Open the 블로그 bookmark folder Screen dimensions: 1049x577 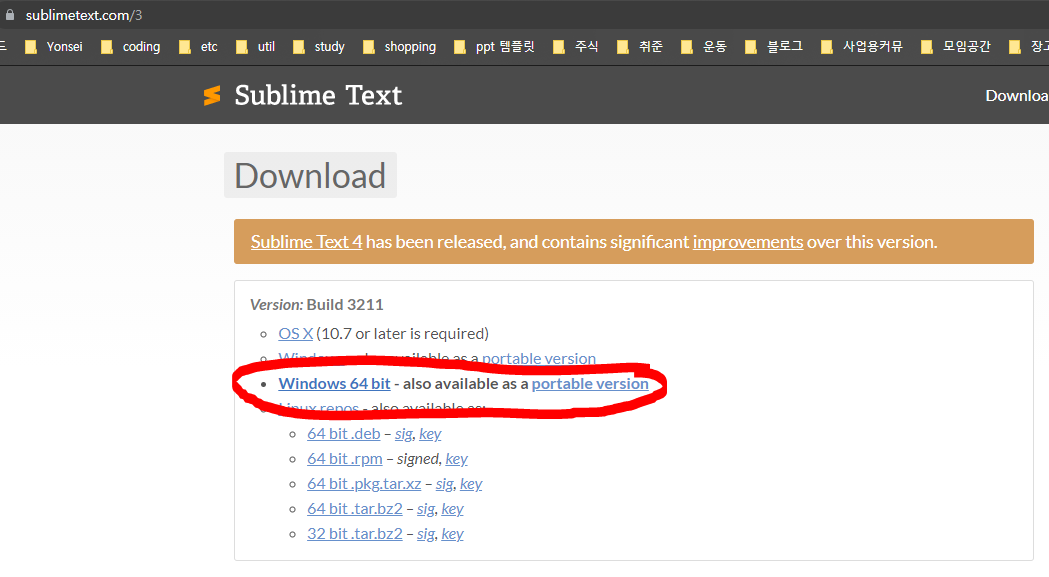(774, 47)
